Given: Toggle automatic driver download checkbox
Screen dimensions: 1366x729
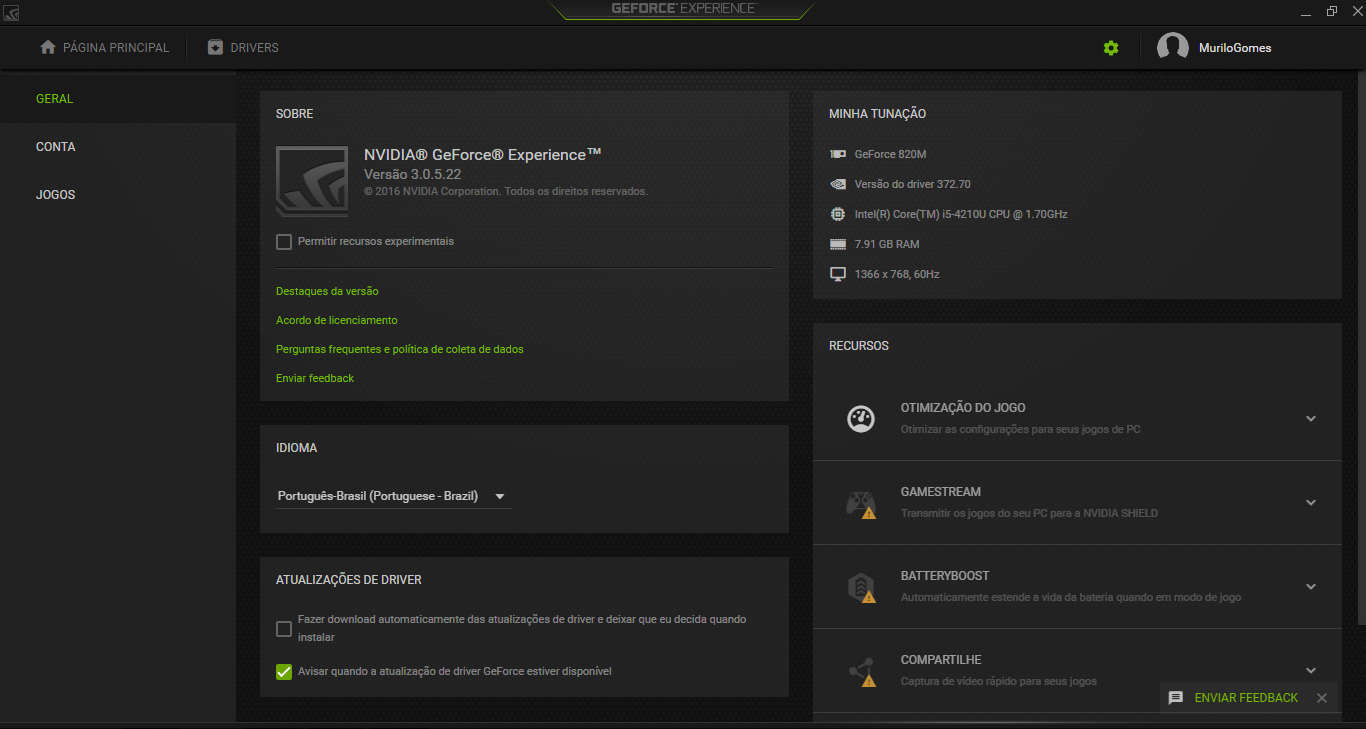Looking at the screenshot, I should 284,629.
